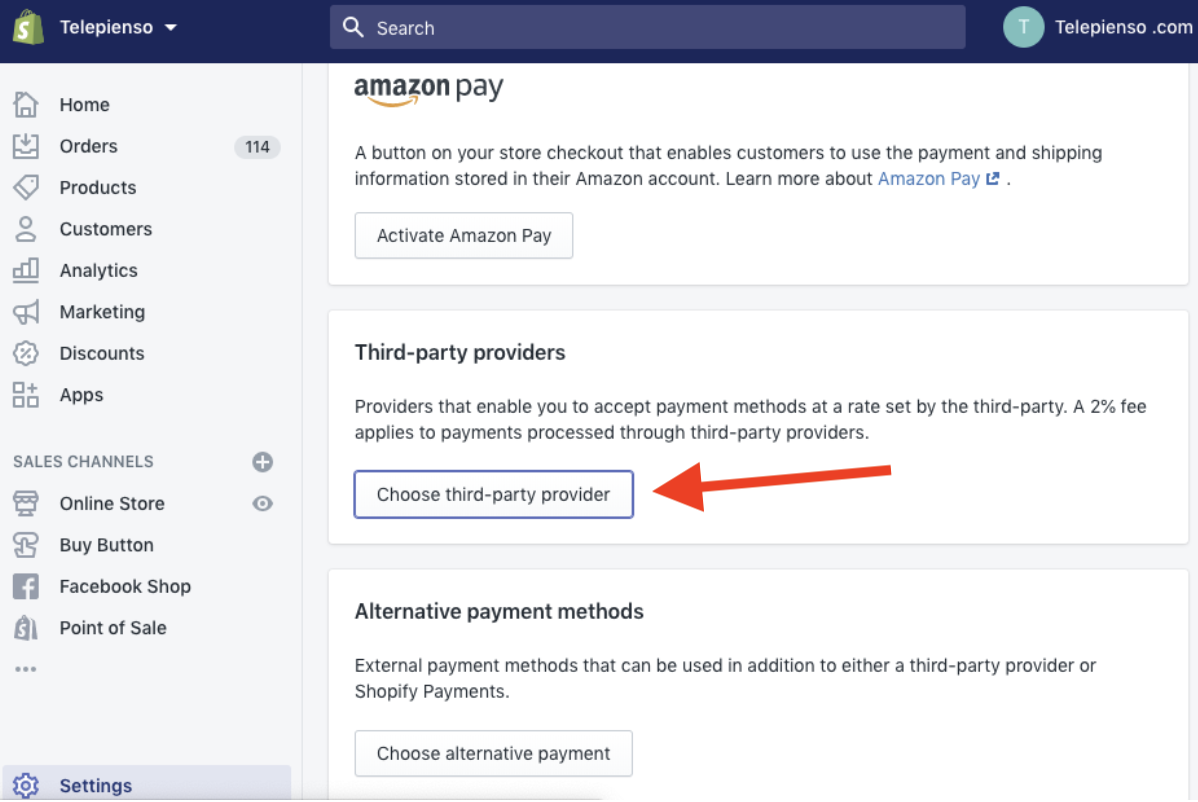
Task: Expand the Telepienso store dropdown arrow
Action: pyautogui.click(x=170, y=27)
